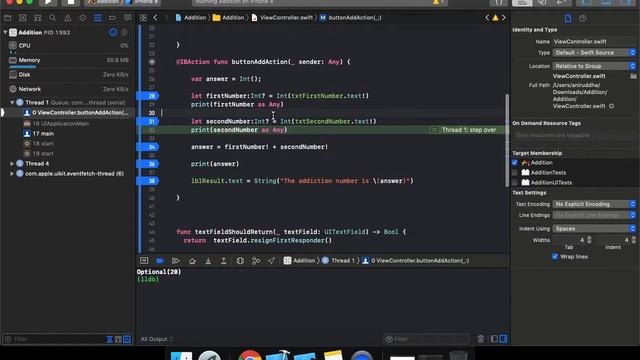Viewport: 640px width, 360px height.
Task: Open the related items grid menu
Action: coord(143,18)
